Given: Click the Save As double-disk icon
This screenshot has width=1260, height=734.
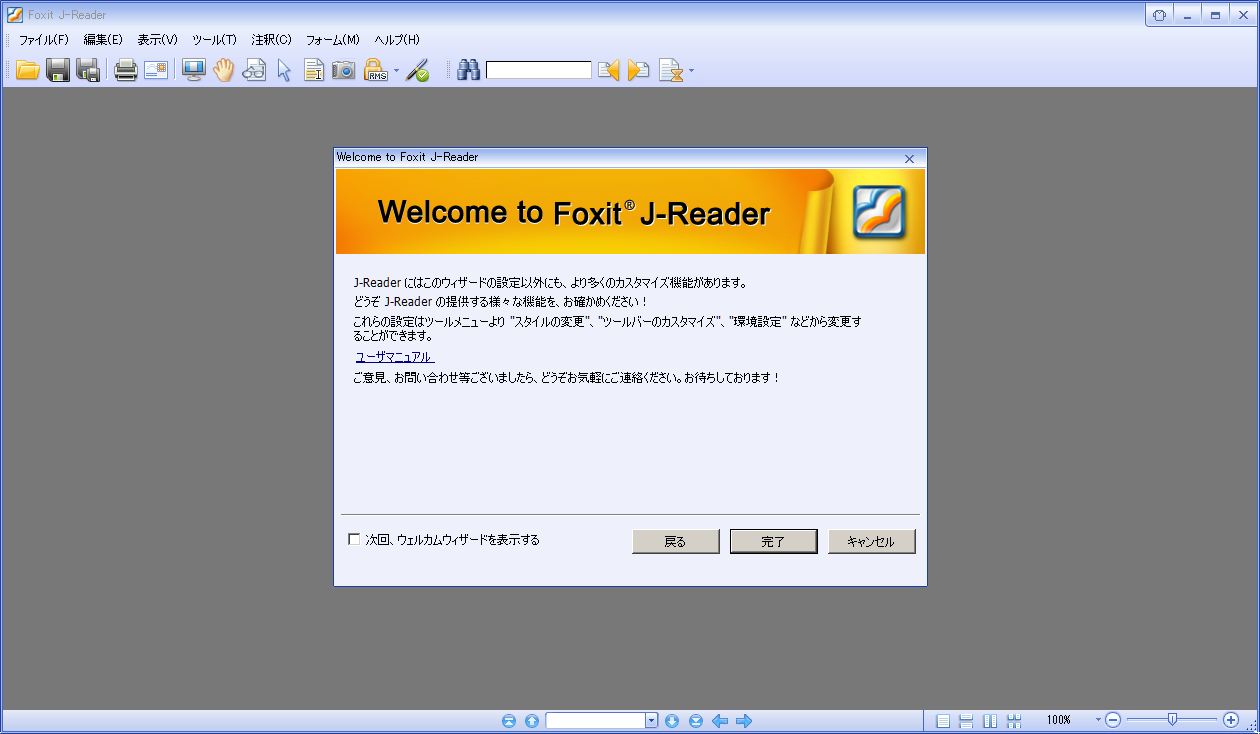Looking at the screenshot, I should [x=88, y=70].
